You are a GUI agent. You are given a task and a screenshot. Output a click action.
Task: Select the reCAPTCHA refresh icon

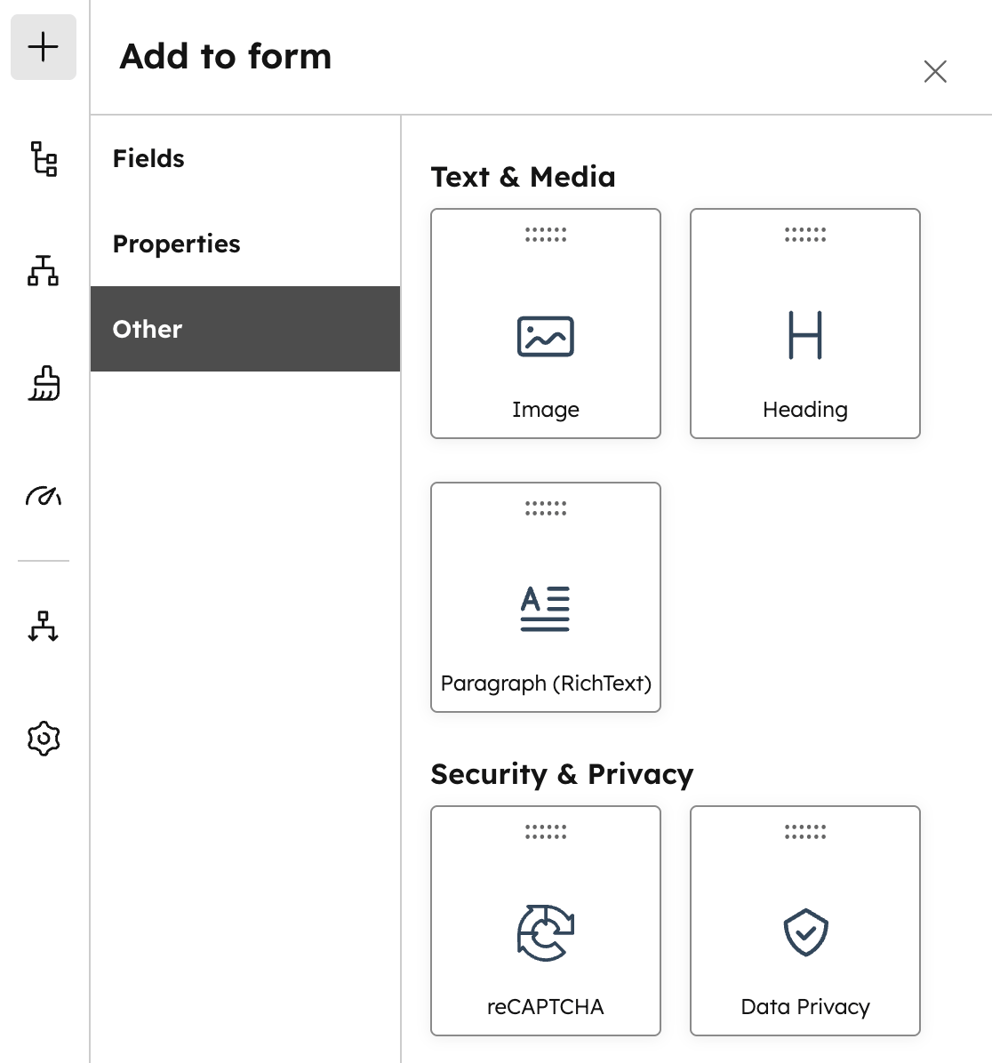[545, 932]
